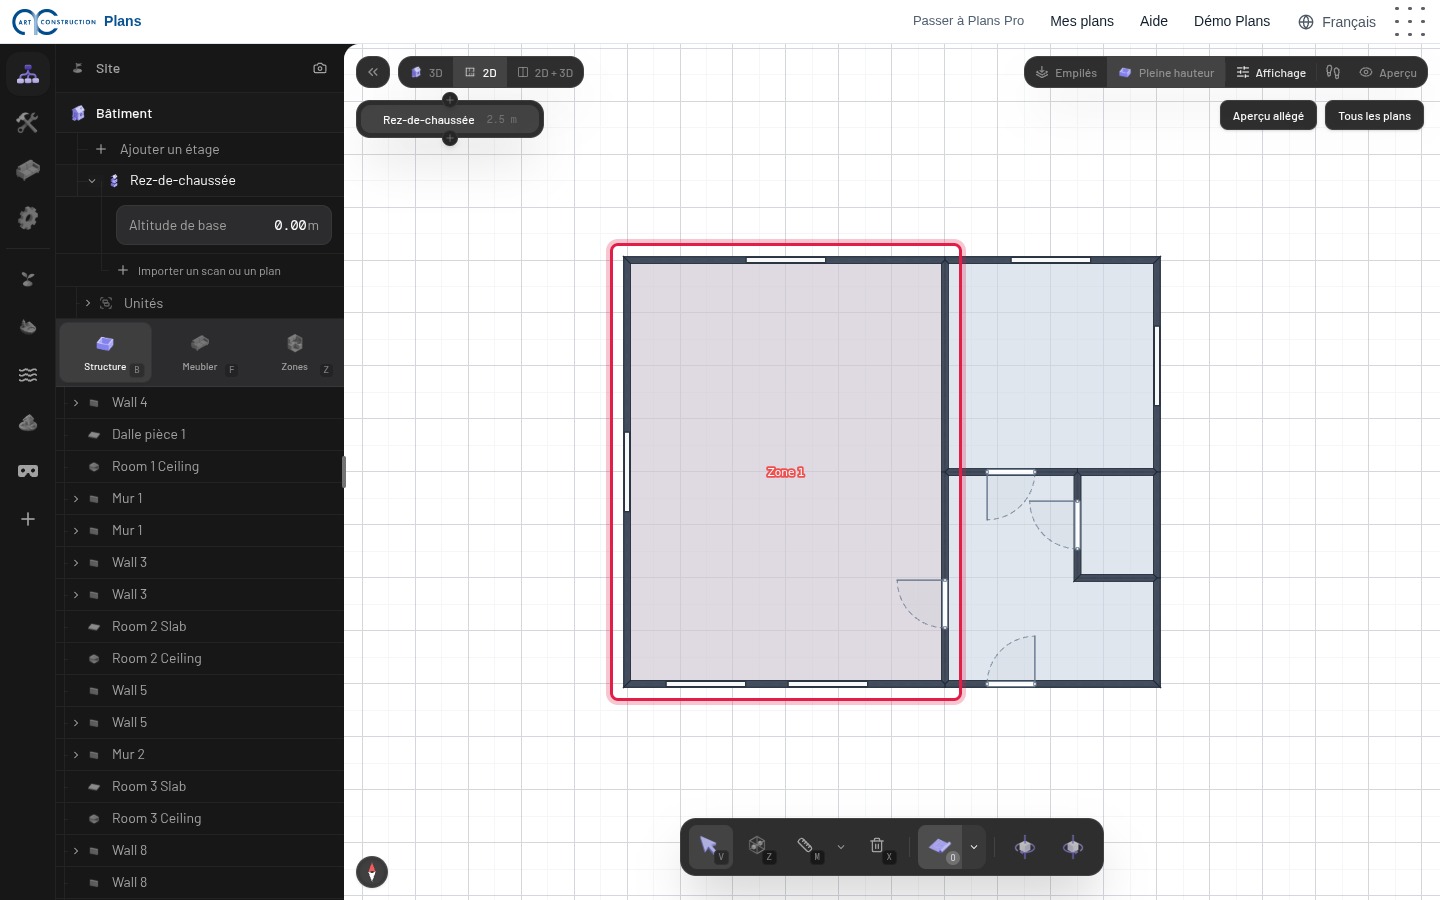
Task: Open the plant sprout sidebar panel
Action: [28, 279]
